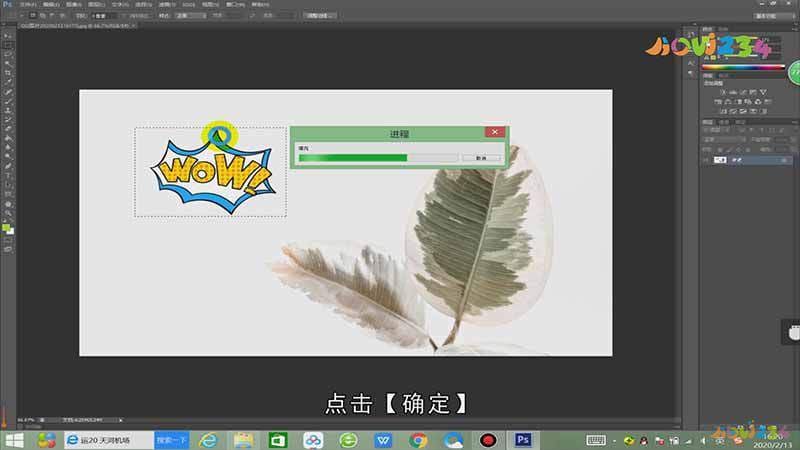
Task: Add a Curves adjustment
Action: point(743,92)
